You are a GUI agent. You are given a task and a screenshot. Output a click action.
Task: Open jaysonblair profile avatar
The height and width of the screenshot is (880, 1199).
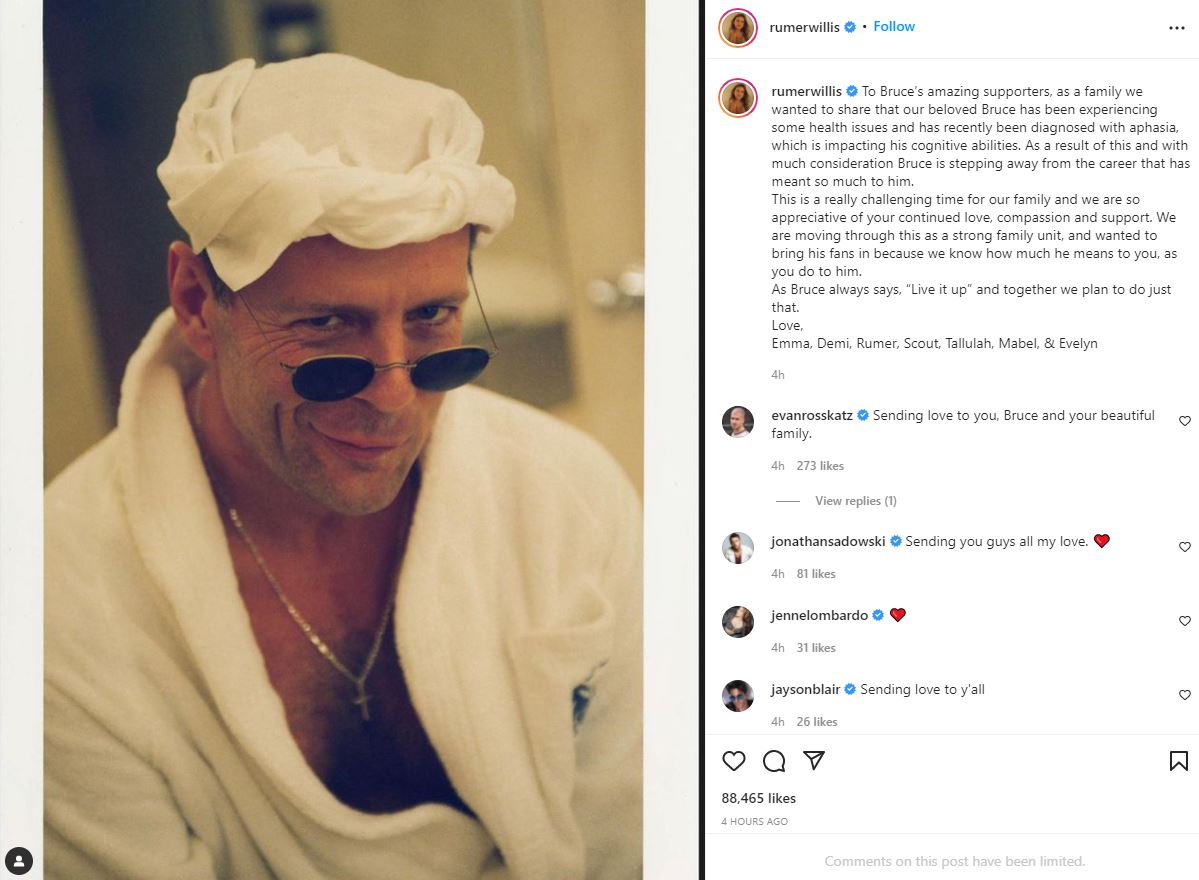738,696
